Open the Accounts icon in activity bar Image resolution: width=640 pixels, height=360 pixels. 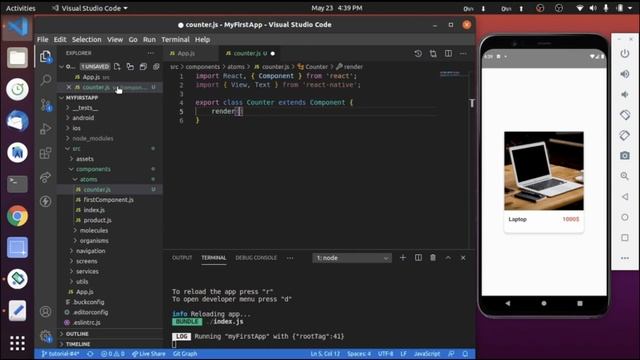coord(46,312)
